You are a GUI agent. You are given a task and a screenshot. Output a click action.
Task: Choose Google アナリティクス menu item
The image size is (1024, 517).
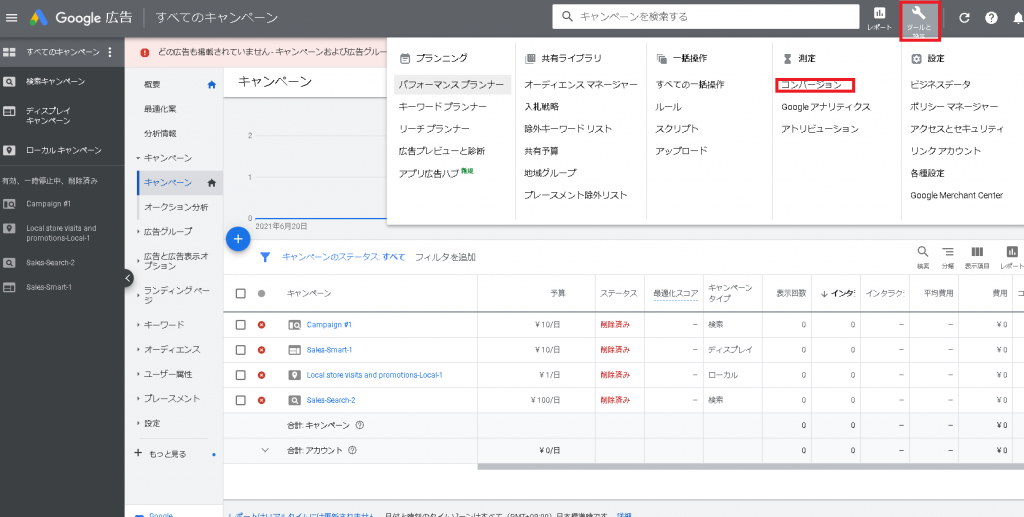(x=825, y=106)
